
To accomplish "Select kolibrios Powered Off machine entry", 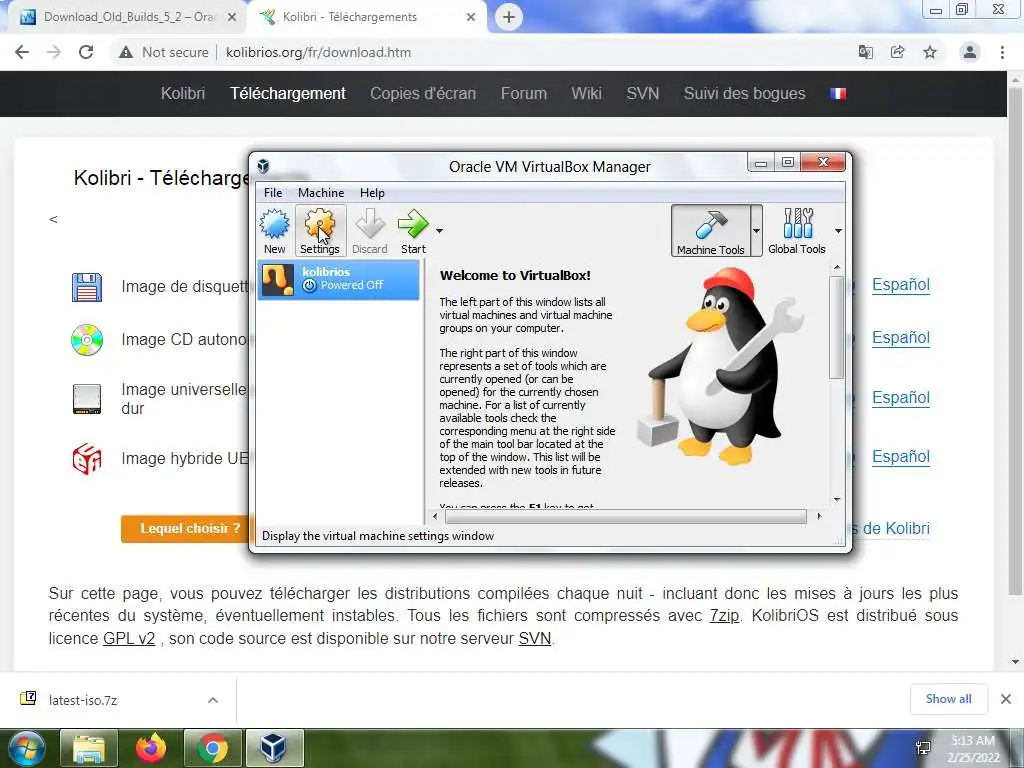I will pyautogui.click(x=338, y=280).
